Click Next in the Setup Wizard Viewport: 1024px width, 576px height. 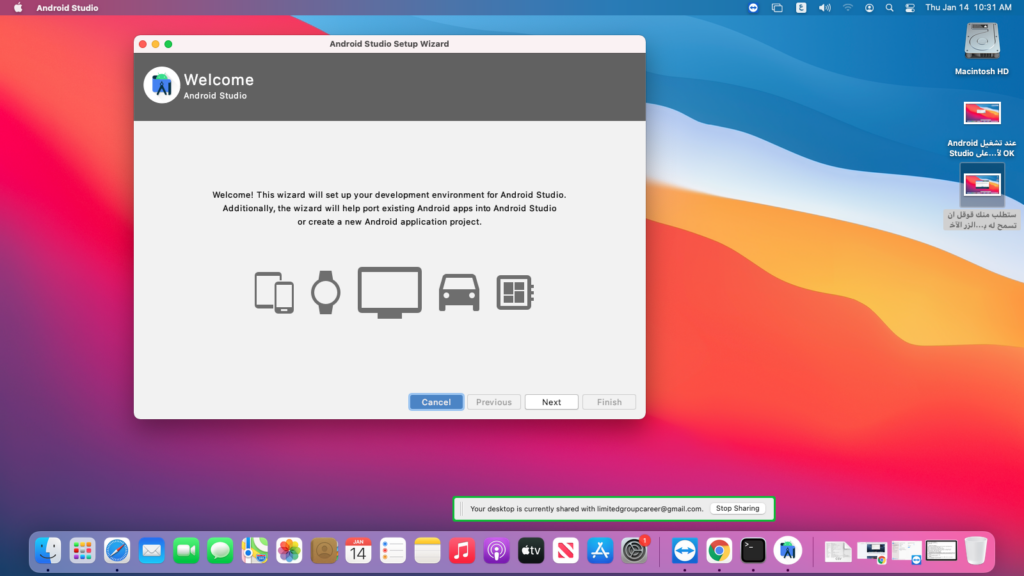(551, 402)
